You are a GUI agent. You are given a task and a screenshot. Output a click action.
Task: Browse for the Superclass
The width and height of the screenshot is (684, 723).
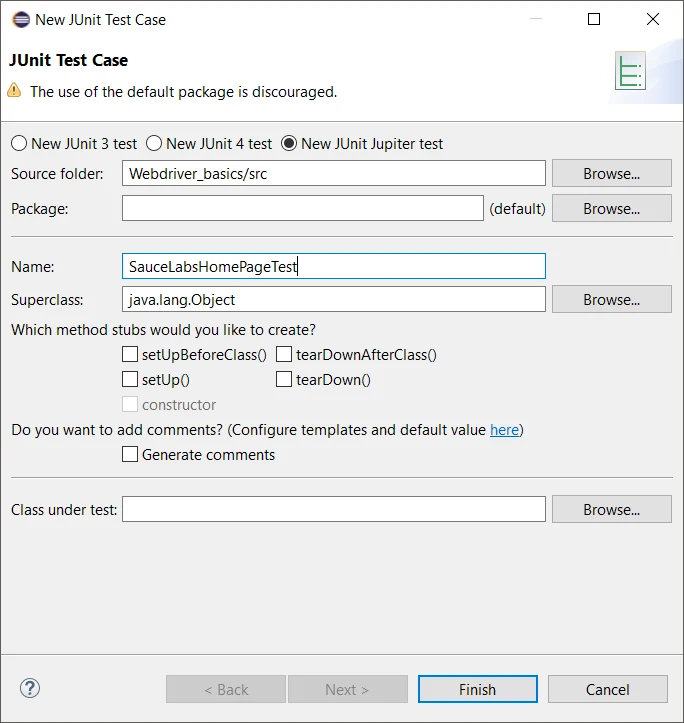[612, 299]
